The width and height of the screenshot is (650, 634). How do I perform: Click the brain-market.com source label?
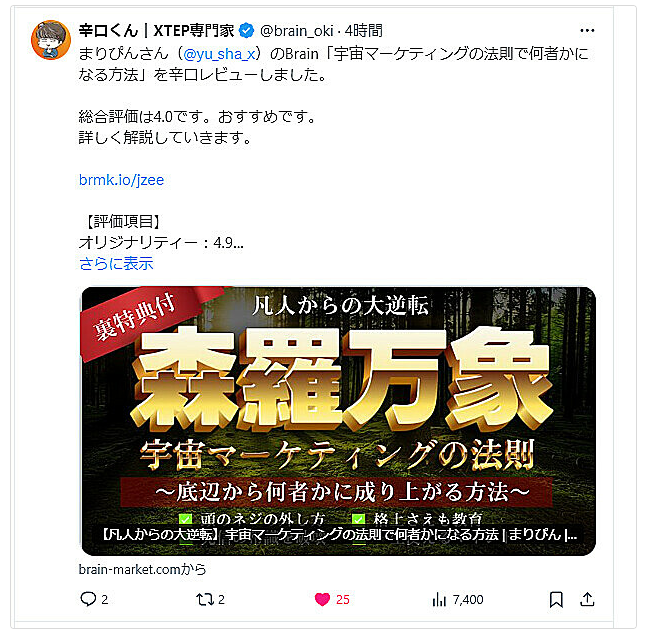(142, 570)
